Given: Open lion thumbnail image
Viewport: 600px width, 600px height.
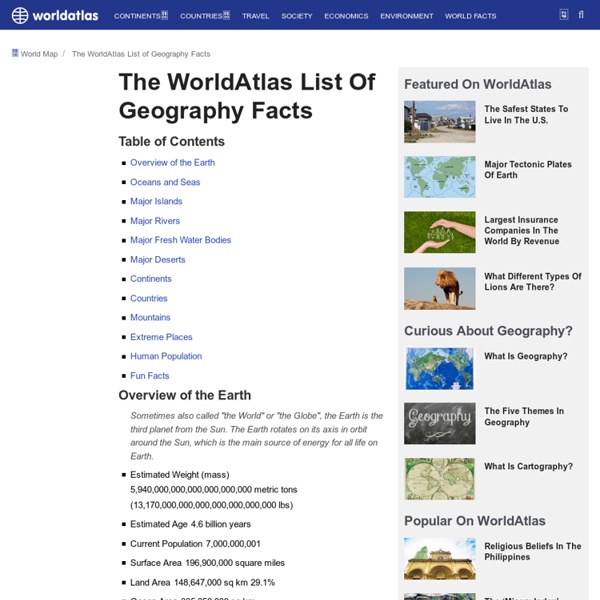Looking at the screenshot, I should (440, 289).
